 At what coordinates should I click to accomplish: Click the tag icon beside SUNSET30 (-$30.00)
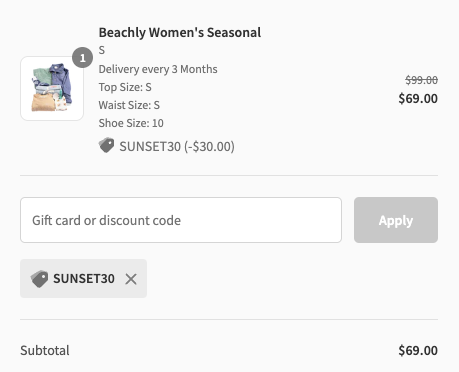107,145
